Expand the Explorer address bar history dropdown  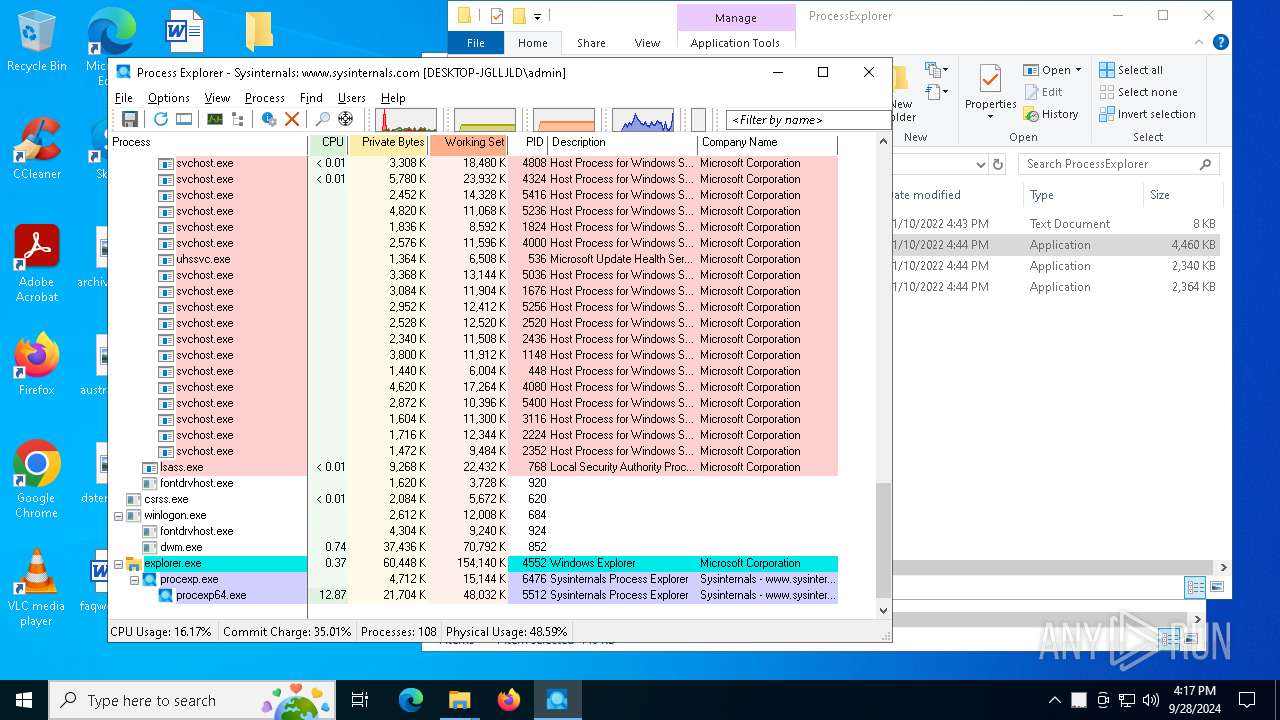pyautogui.click(x=979, y=164)
